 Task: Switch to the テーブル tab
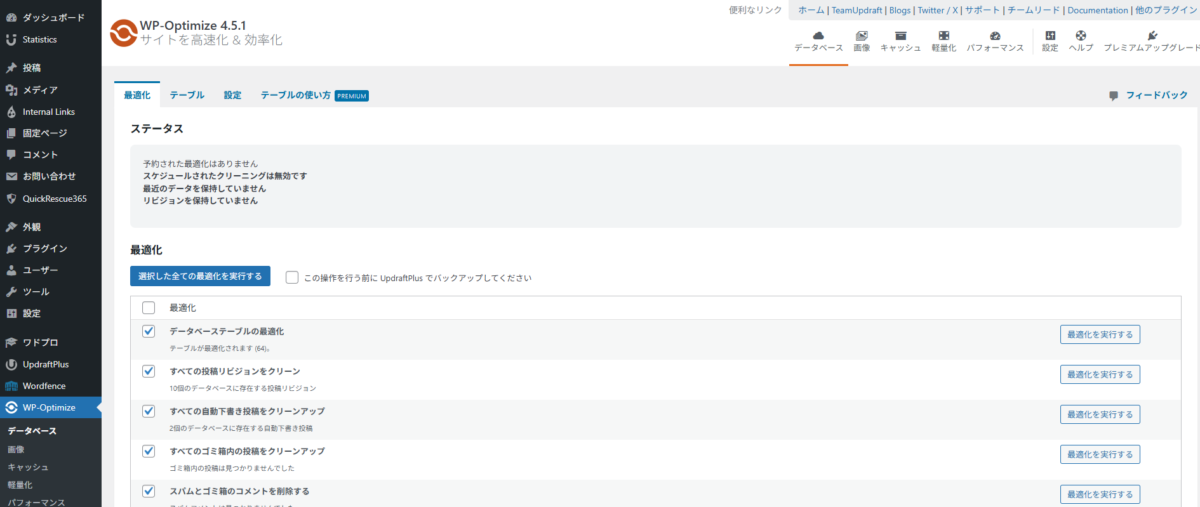pyautogui.click(x=187, y=95)
